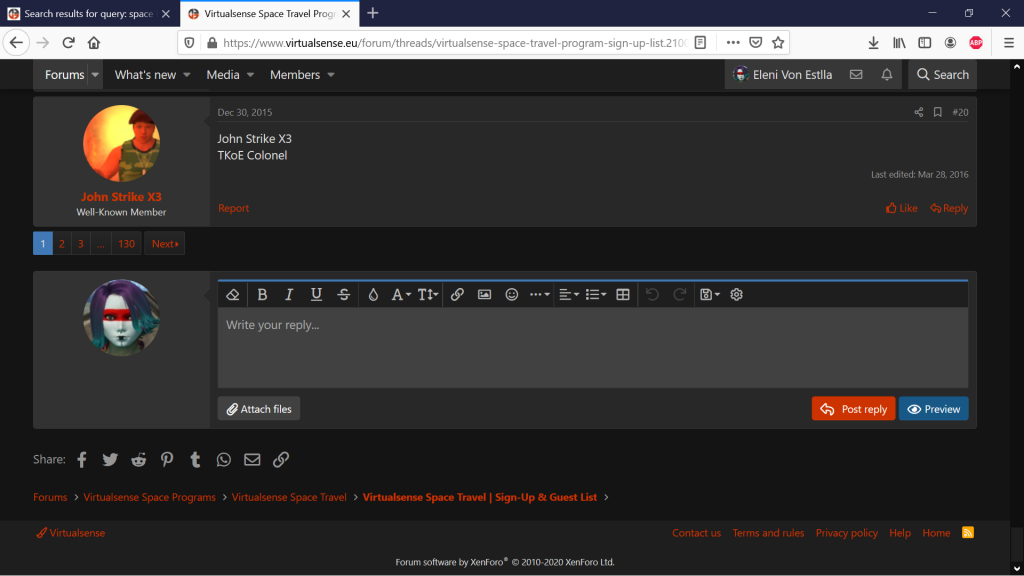1024x576 pixels.
Task: View John Strike X3's avatar
Action: point(121,144)
